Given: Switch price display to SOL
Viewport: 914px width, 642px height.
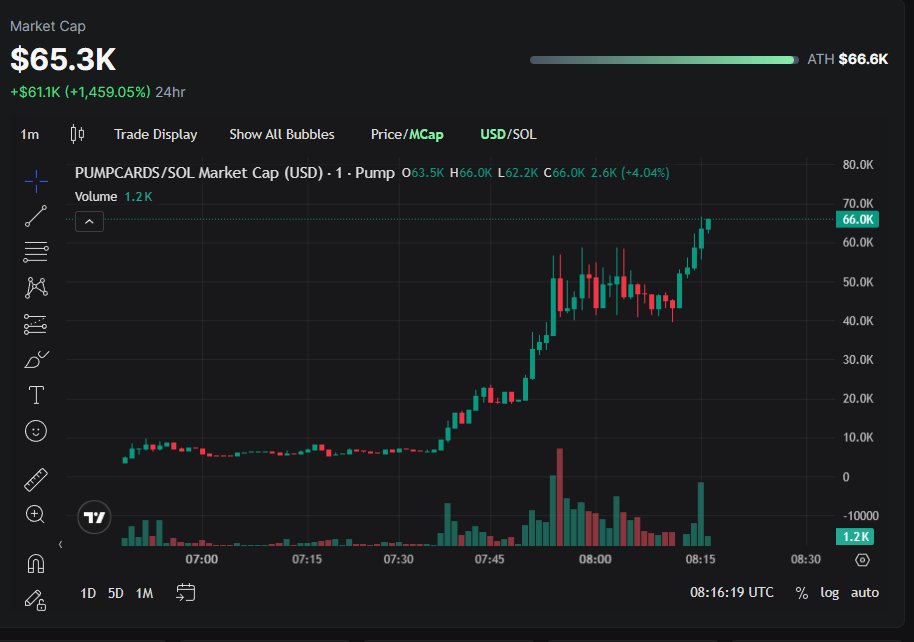Looking at the screenshot, I should pos(524,133).
